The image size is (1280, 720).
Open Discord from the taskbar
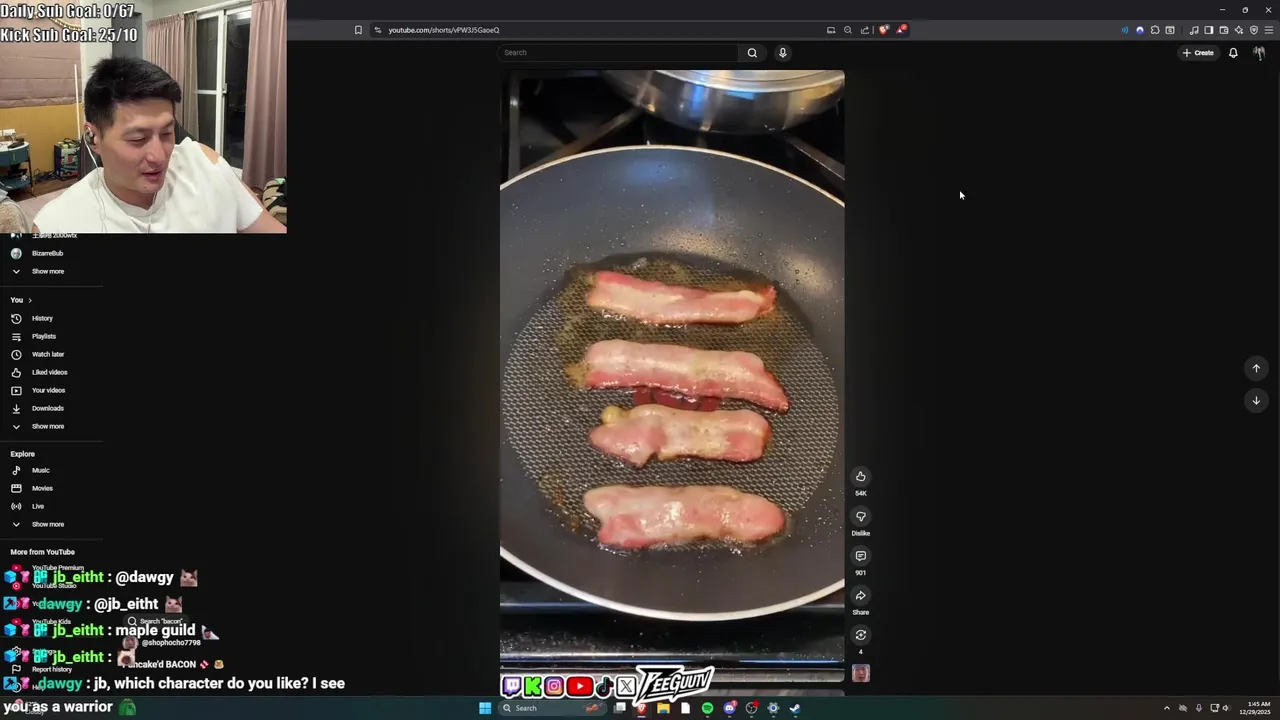pos(730,708)
